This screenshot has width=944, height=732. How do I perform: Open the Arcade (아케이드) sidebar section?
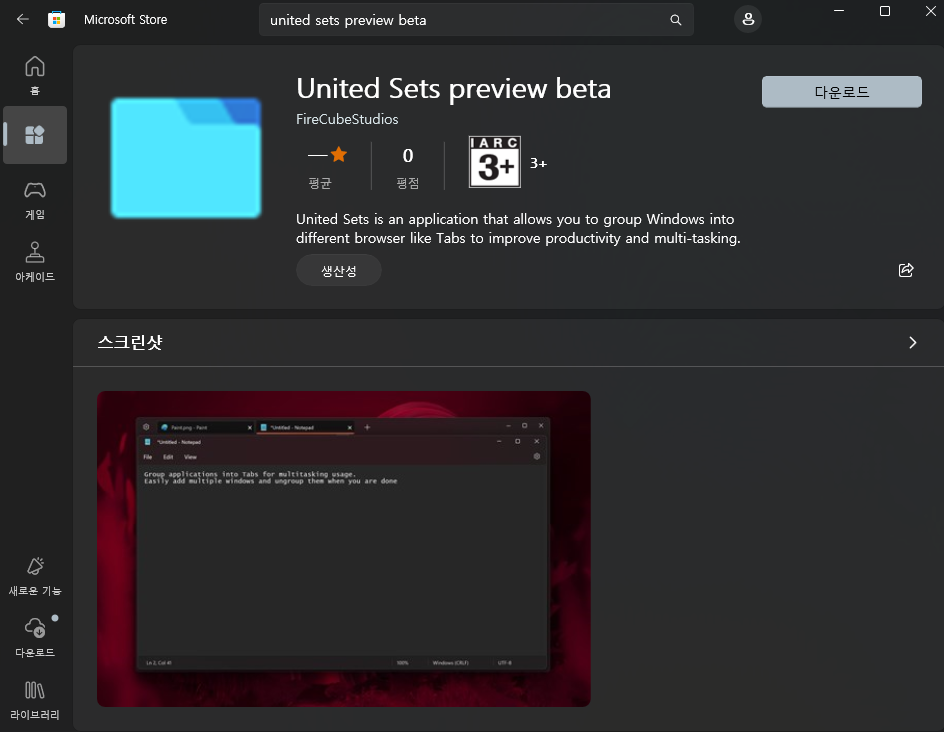coord(35,262)
